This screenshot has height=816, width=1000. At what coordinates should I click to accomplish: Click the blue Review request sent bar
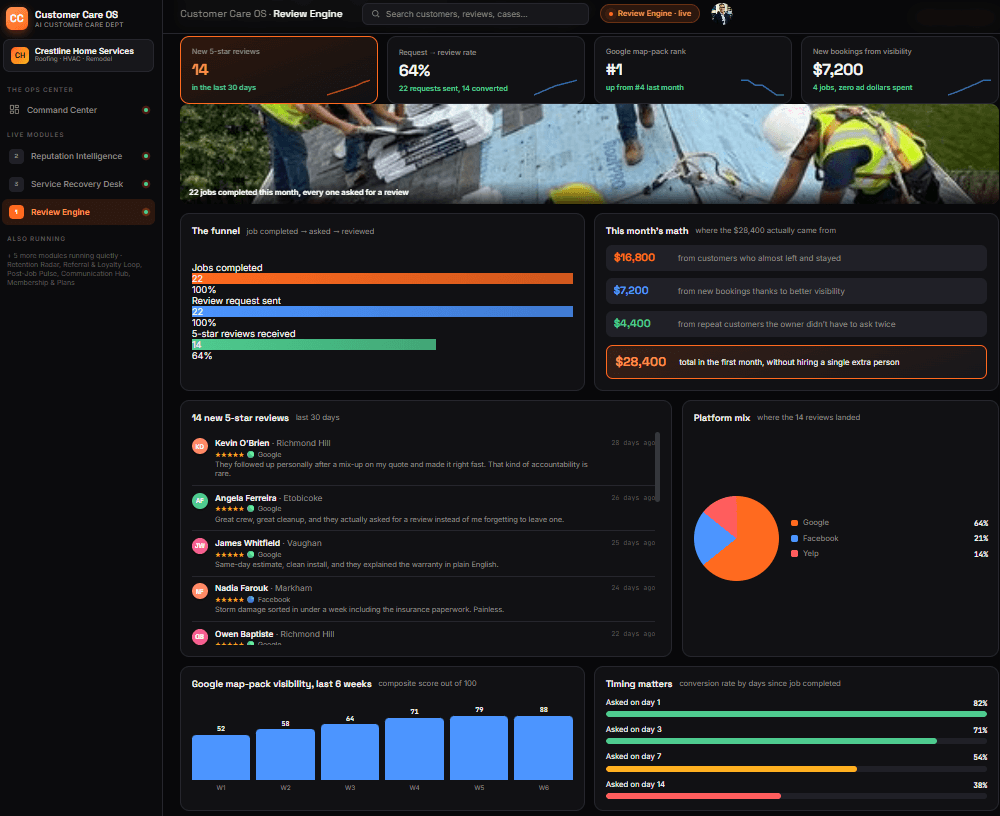(x=382, y=311)
